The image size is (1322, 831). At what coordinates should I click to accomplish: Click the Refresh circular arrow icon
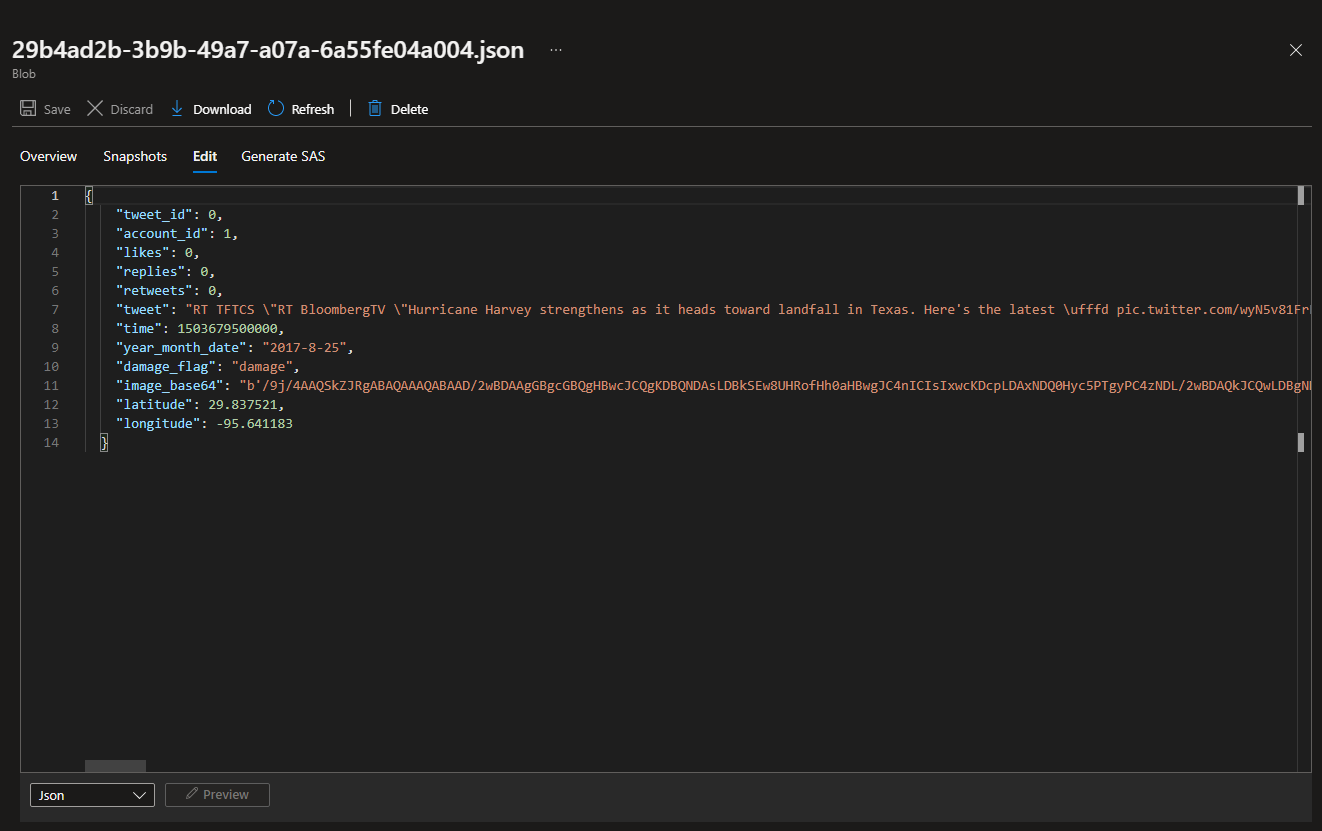tap(276, 109)
